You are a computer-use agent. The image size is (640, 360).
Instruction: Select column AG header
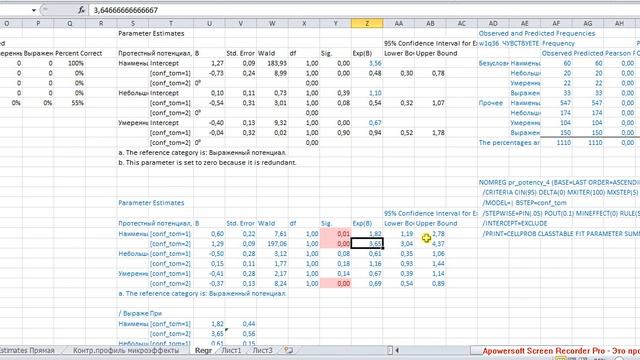coord(588,24)
